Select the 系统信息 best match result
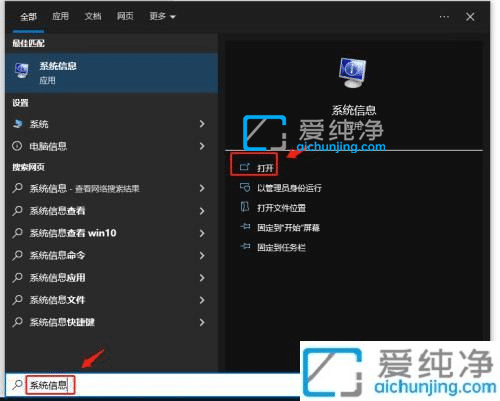The image size is (500, 401). tap(112, 73)
